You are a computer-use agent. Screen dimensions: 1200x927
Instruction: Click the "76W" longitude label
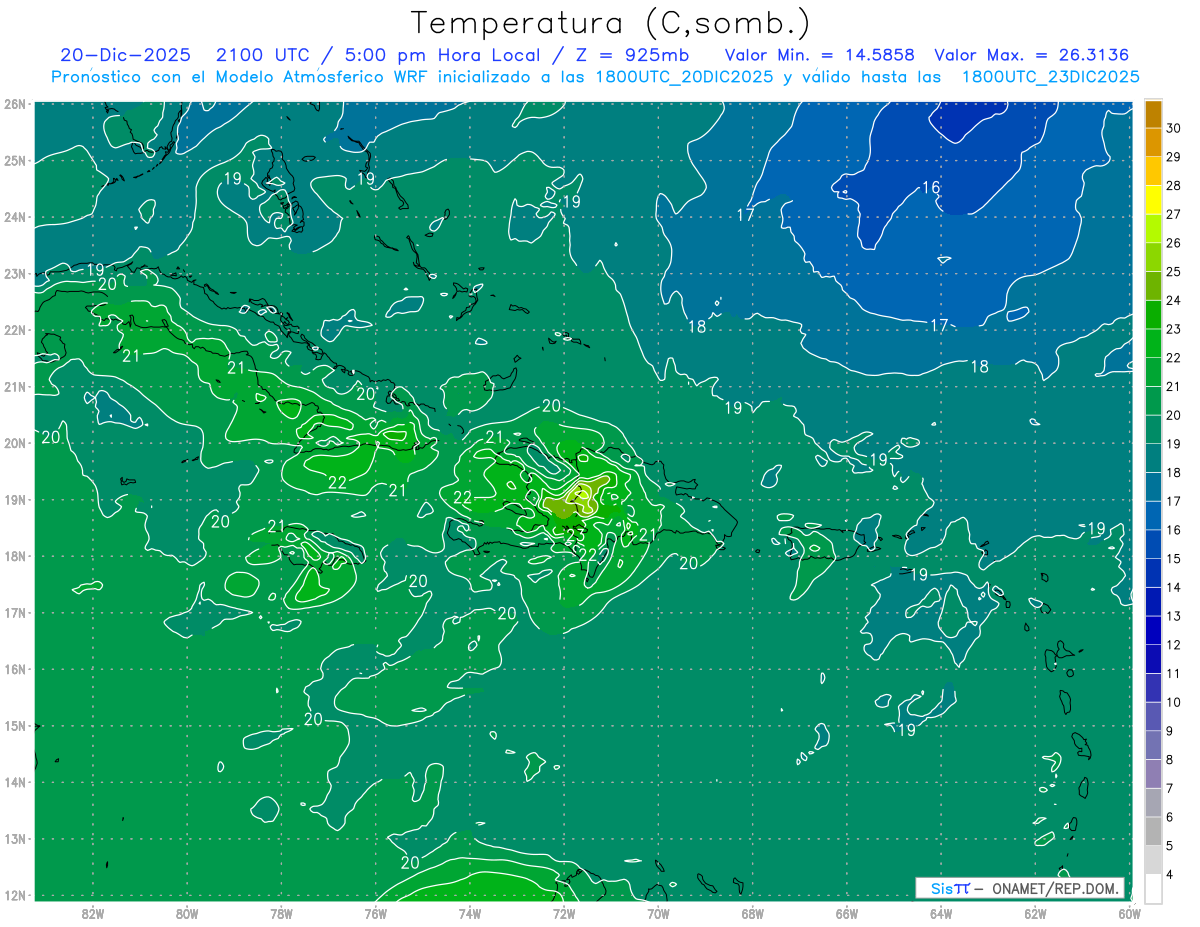pos(375,913)
